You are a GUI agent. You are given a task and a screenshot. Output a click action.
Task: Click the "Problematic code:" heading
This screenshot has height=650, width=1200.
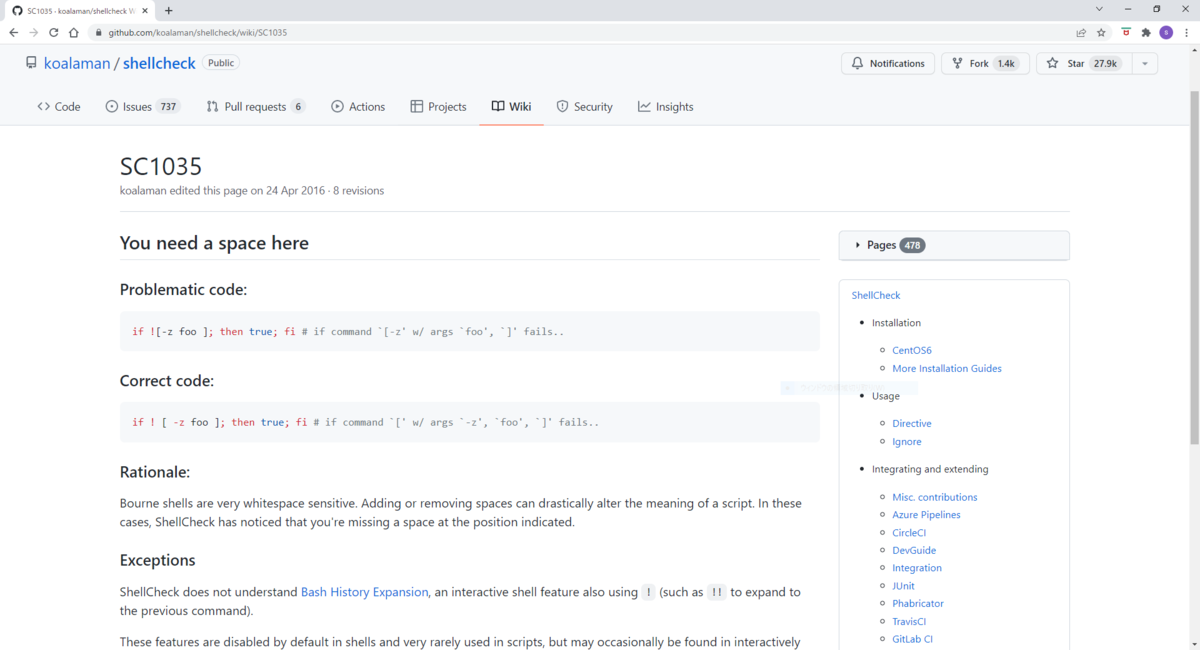[183, 290]
